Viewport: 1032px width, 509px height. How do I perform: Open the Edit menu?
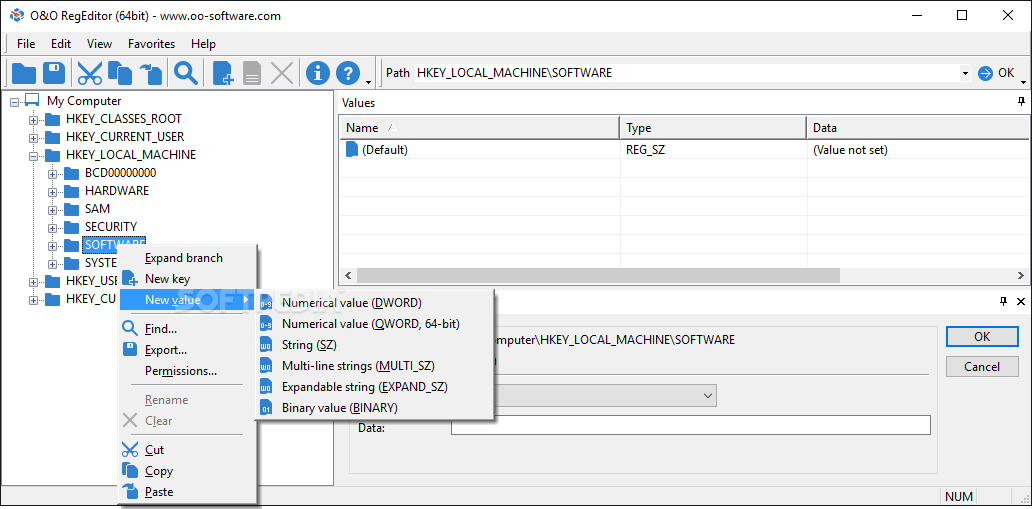point(61,44)
